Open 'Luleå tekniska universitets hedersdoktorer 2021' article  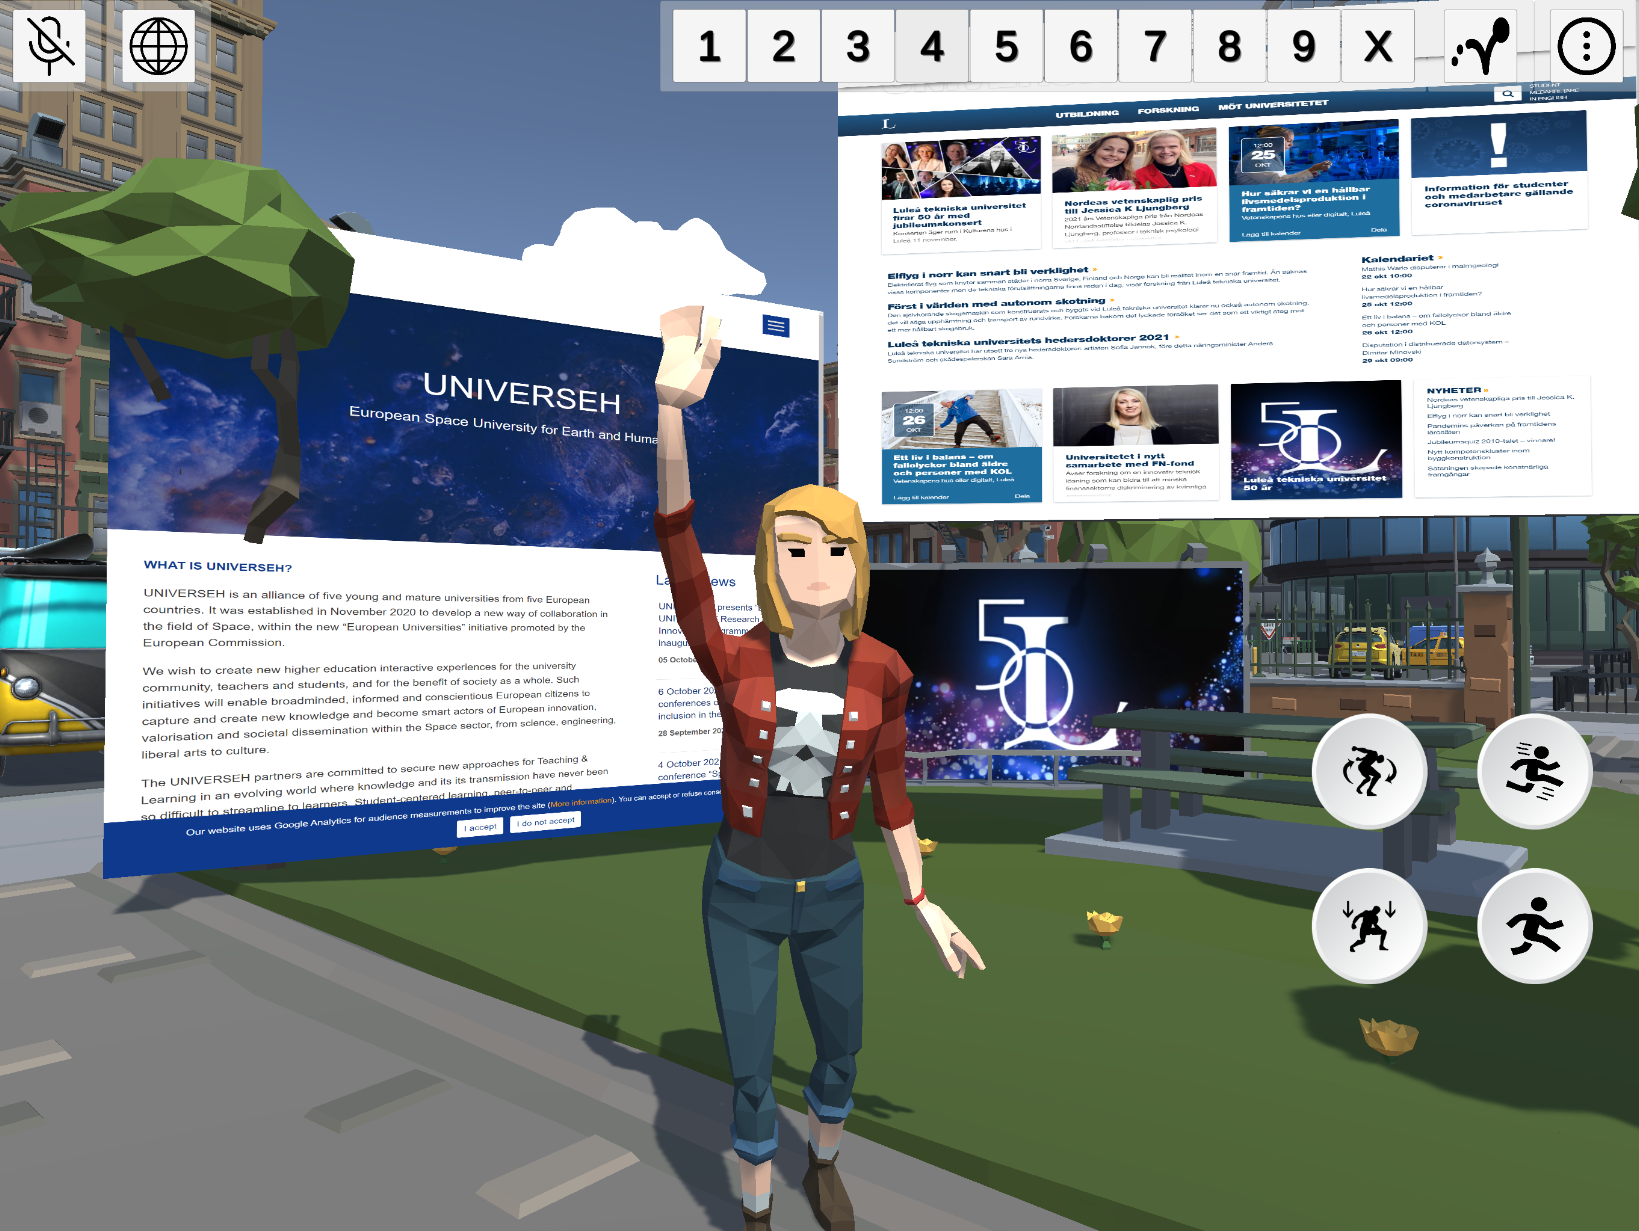(1028, 340)
